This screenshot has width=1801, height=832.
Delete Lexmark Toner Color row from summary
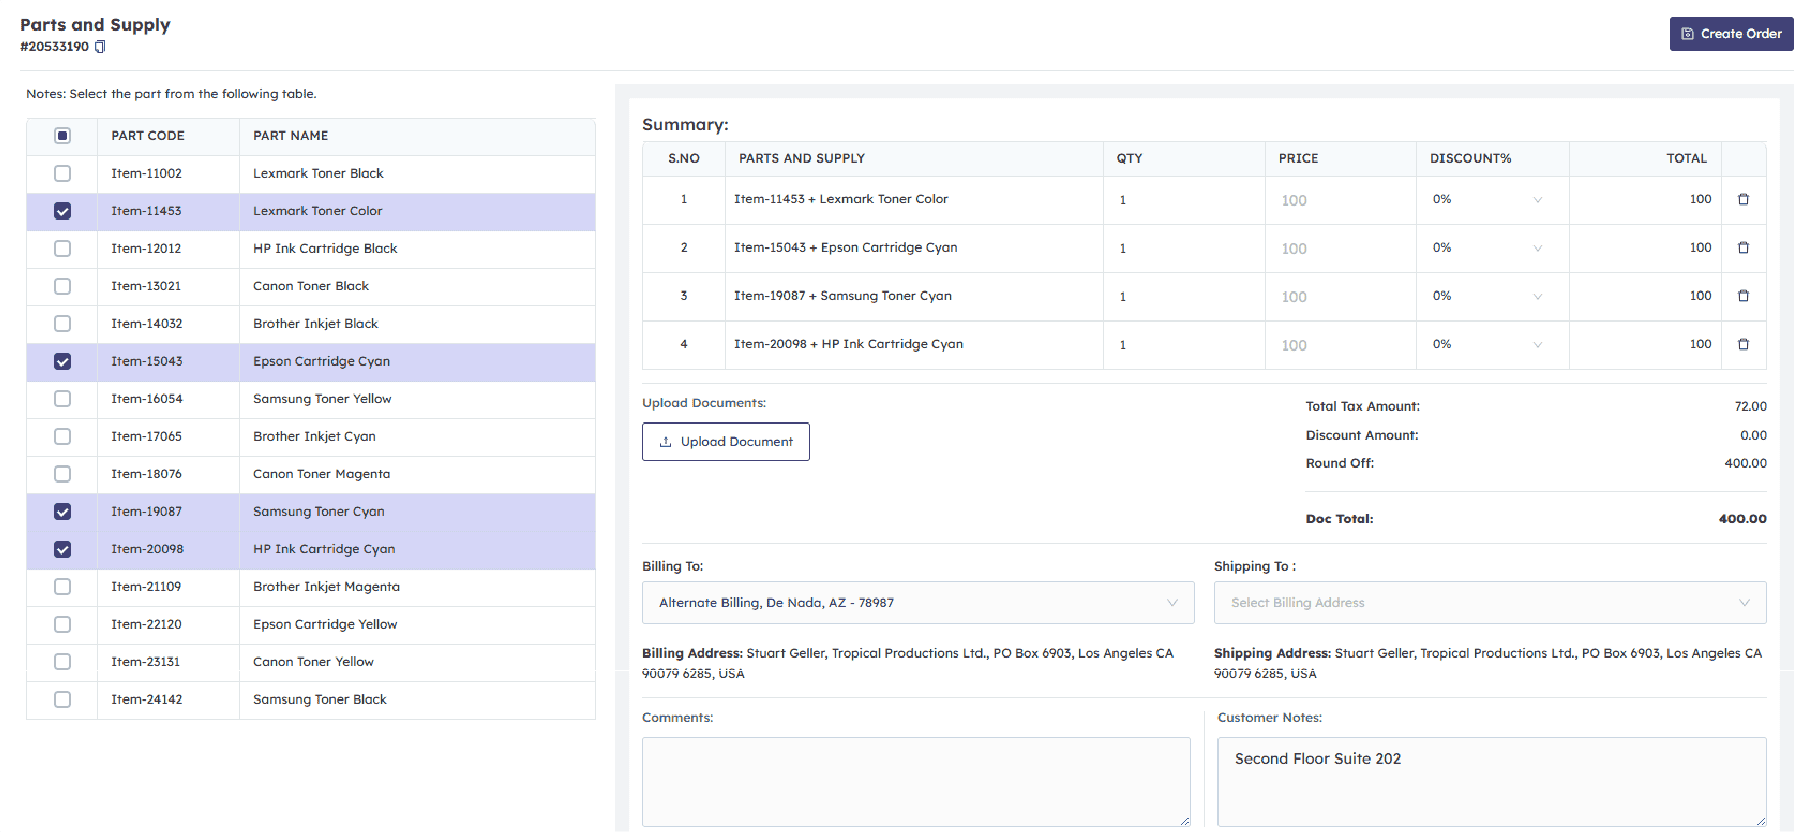(x=1743, y=200)
